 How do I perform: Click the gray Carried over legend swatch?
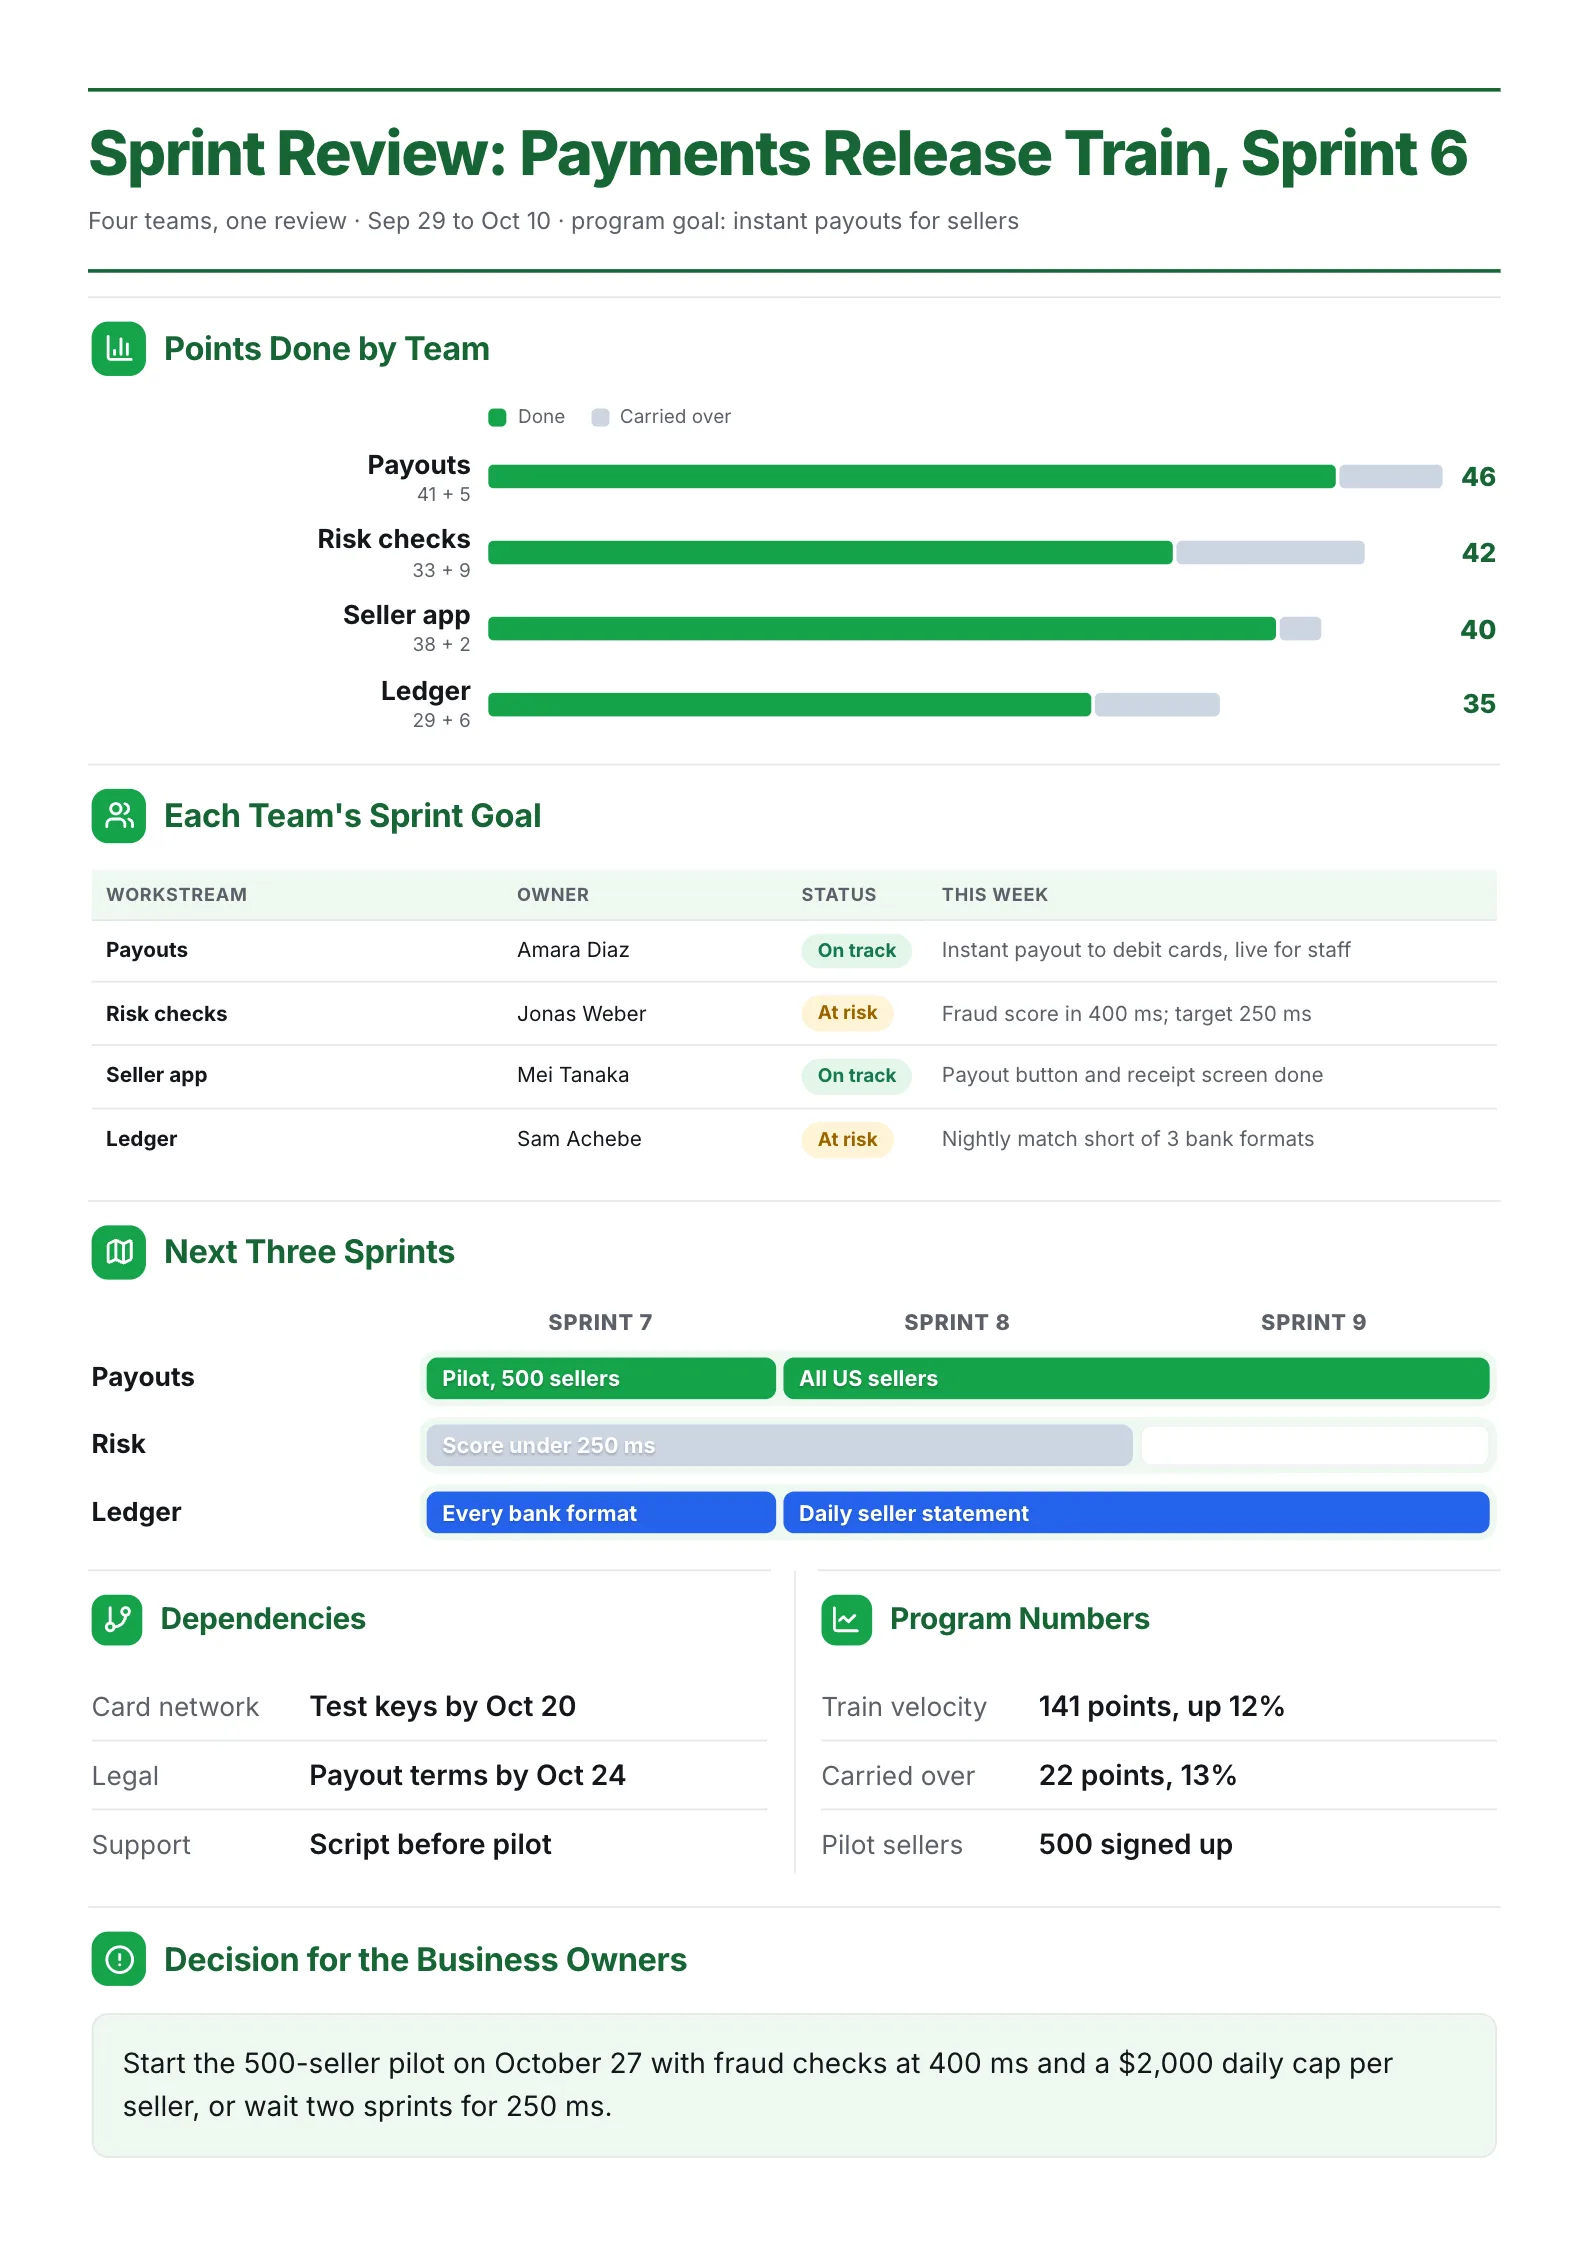coord(600,417)
